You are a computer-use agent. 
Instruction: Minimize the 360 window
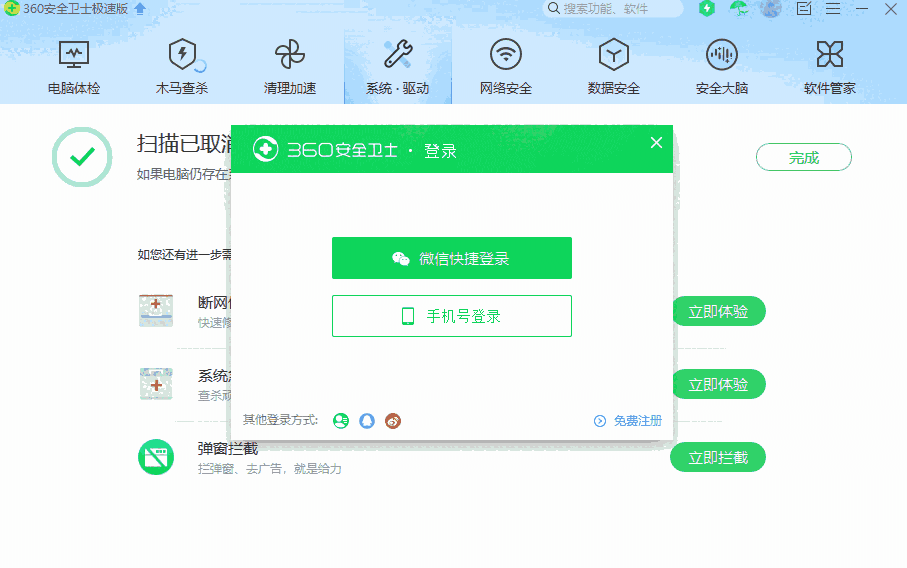pyautogui.click(x=862, y=8)
